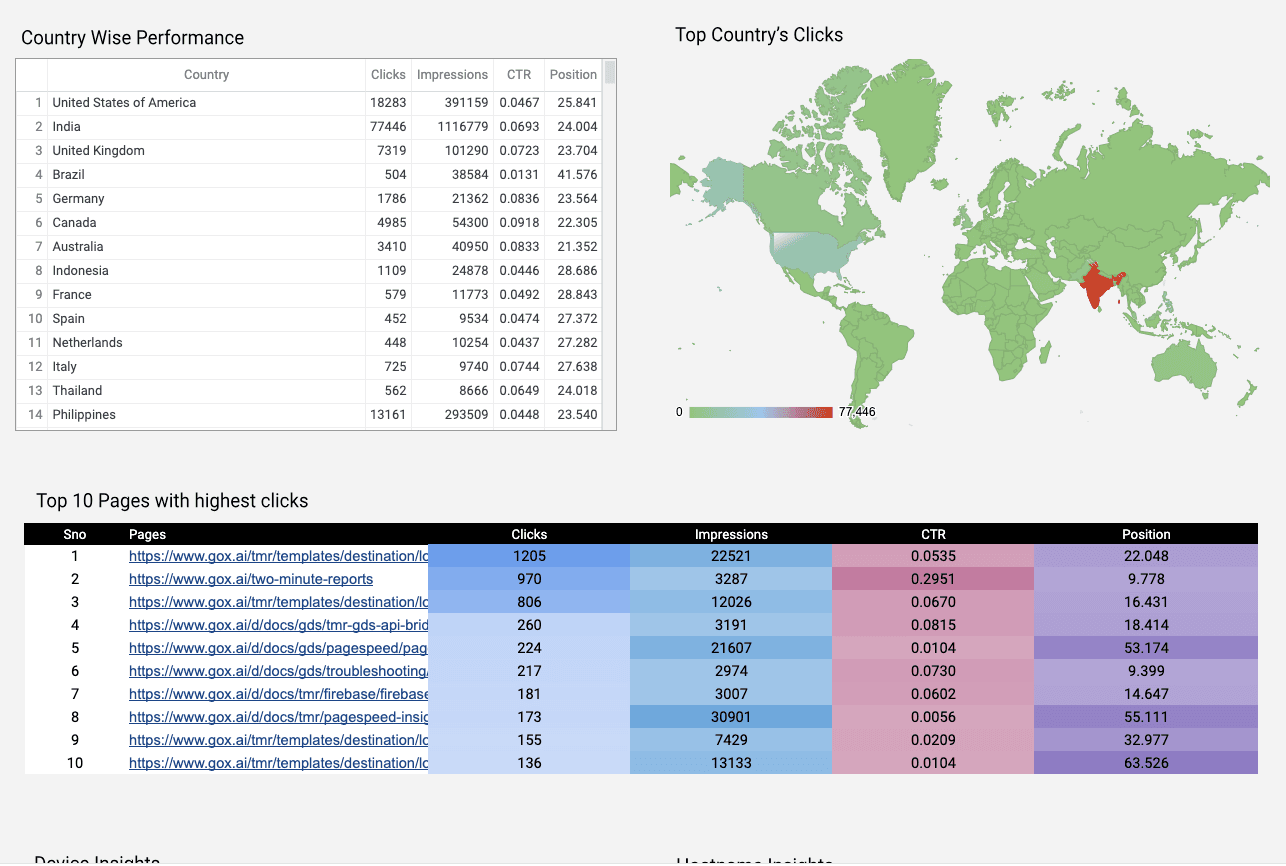The image size is (1286, 866).
Task: Click India's clicks value 77446
Action: pos(388,127)
